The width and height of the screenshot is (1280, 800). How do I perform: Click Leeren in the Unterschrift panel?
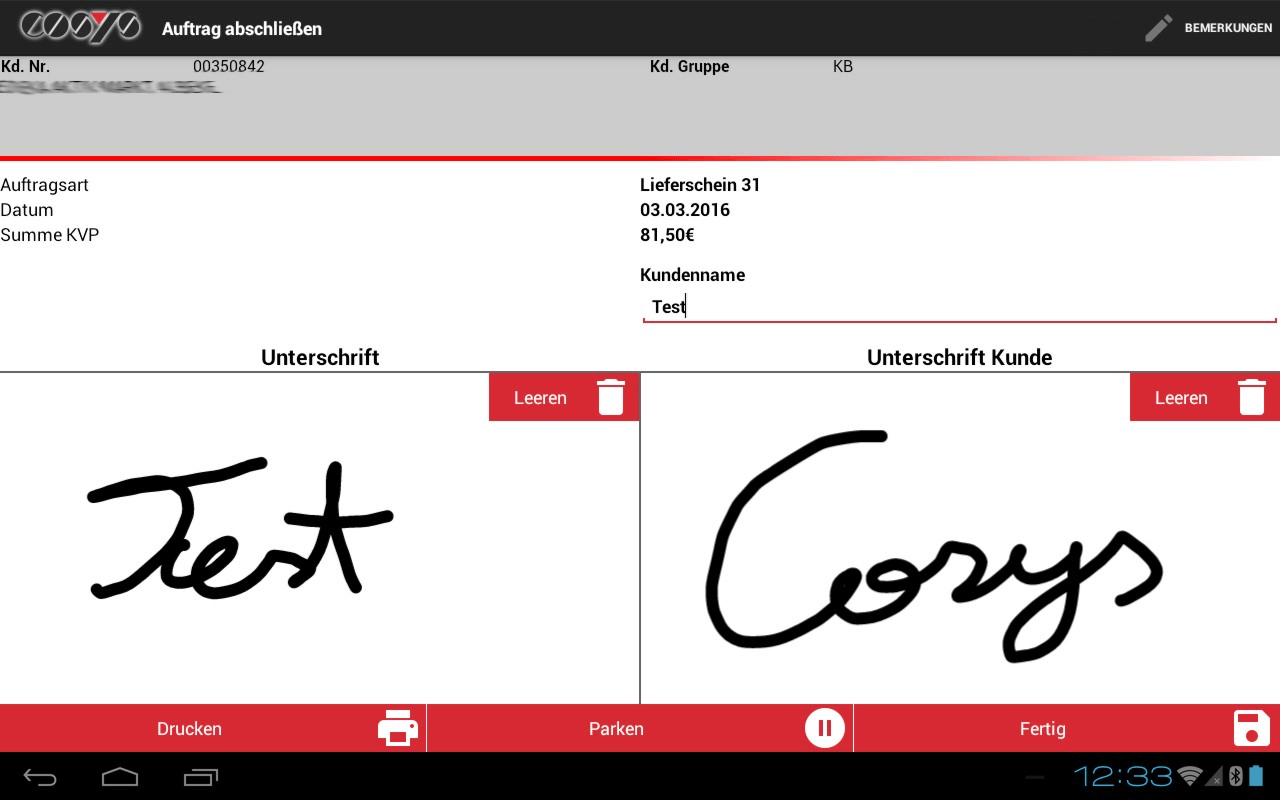(540, 398)
